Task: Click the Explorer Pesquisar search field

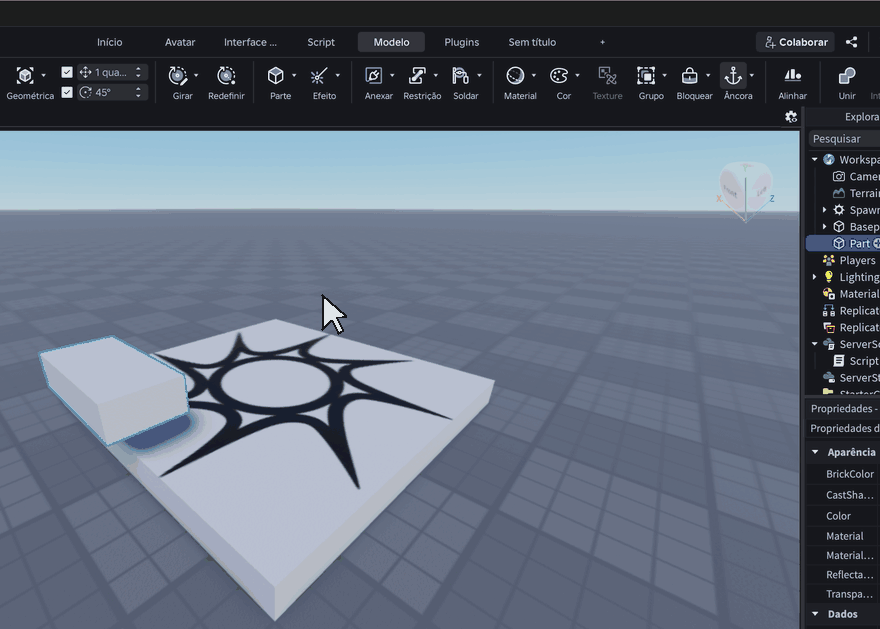Action: click(x=844, y=139)
